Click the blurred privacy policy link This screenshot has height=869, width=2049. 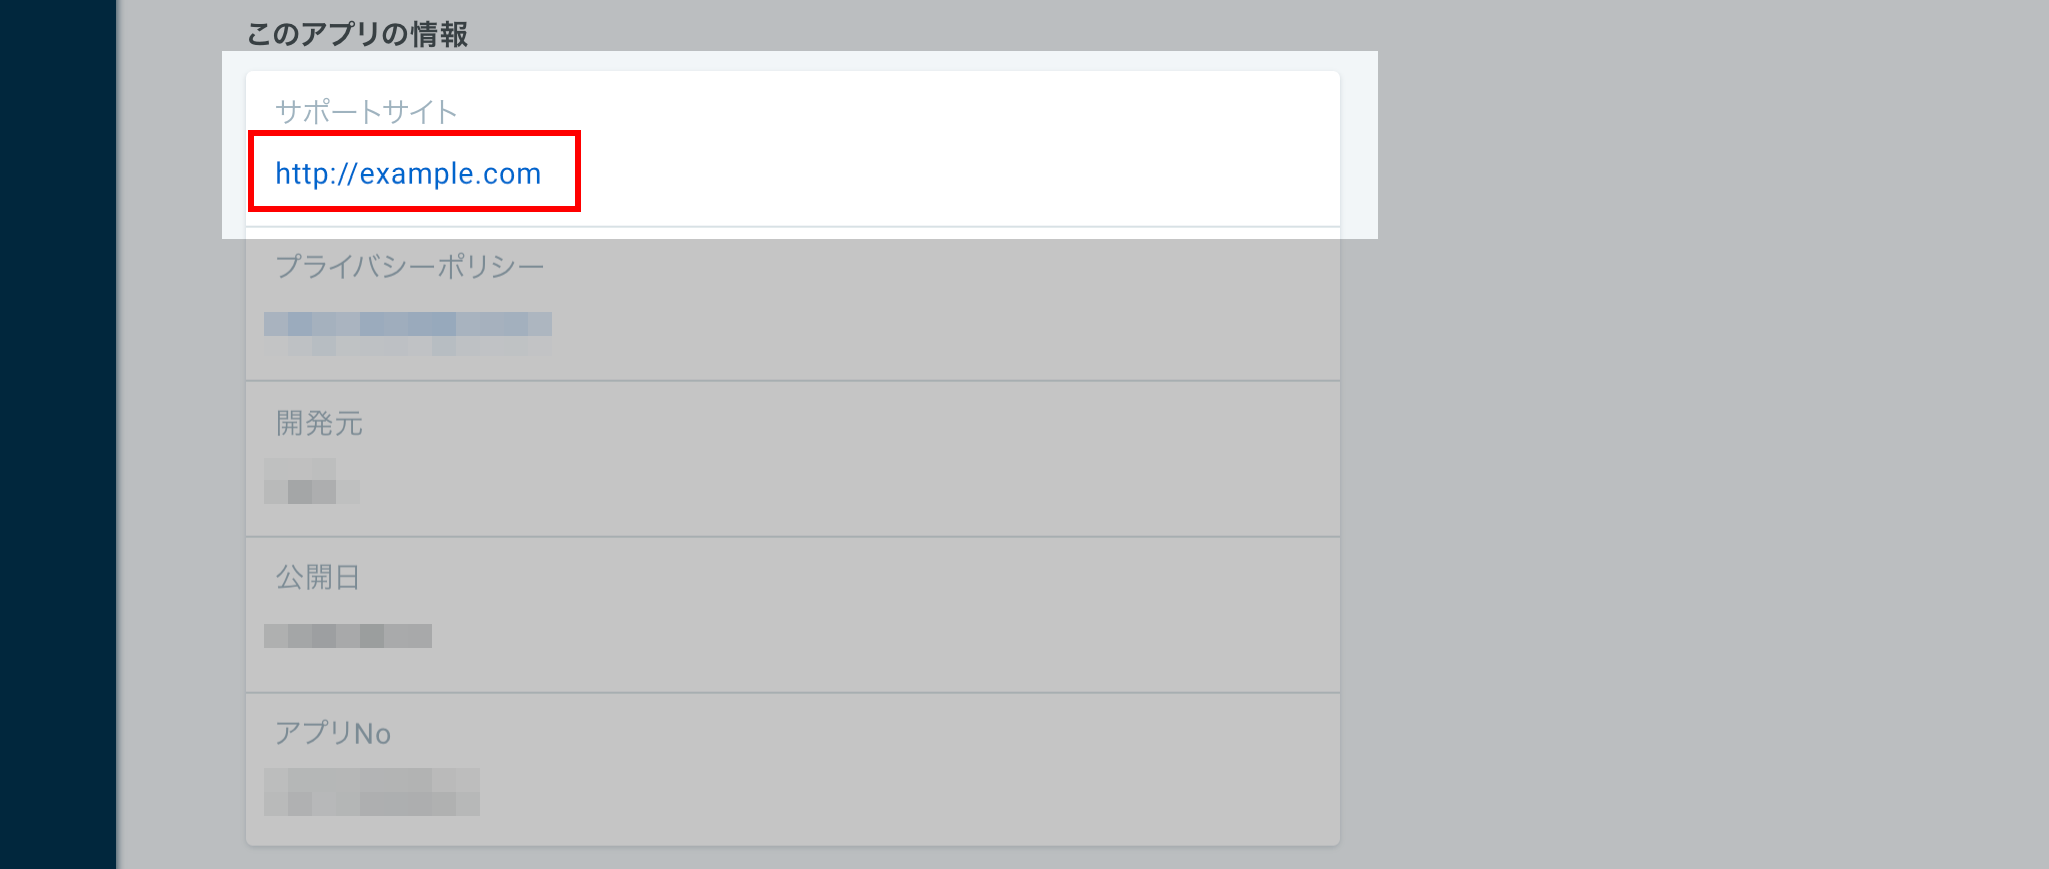click(x=408, y=334)
